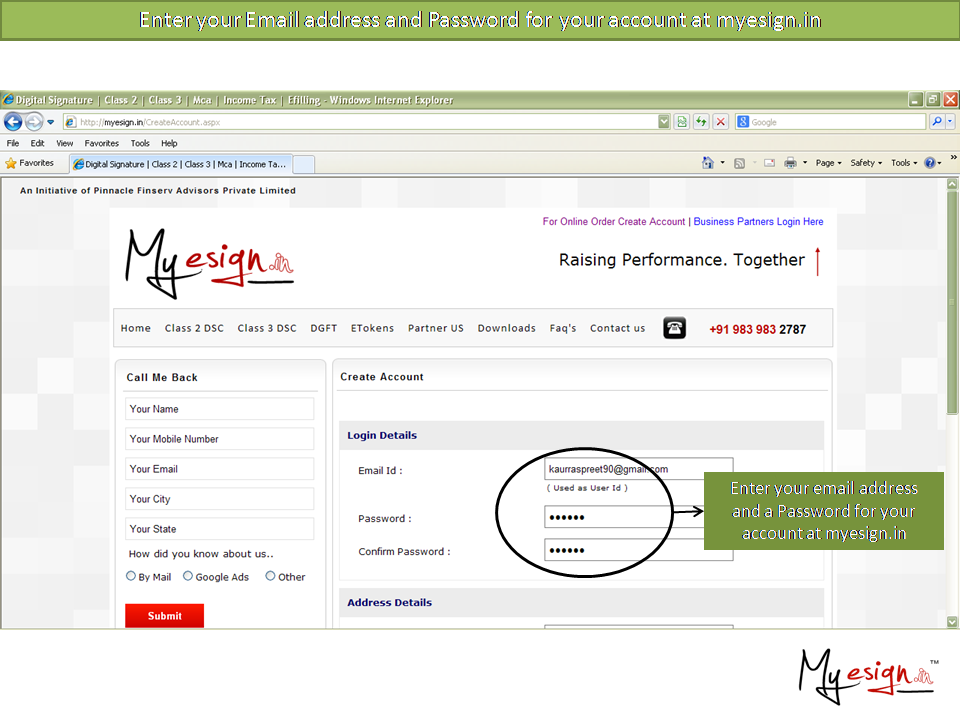Choose the Other radio option

click(270, 576)
